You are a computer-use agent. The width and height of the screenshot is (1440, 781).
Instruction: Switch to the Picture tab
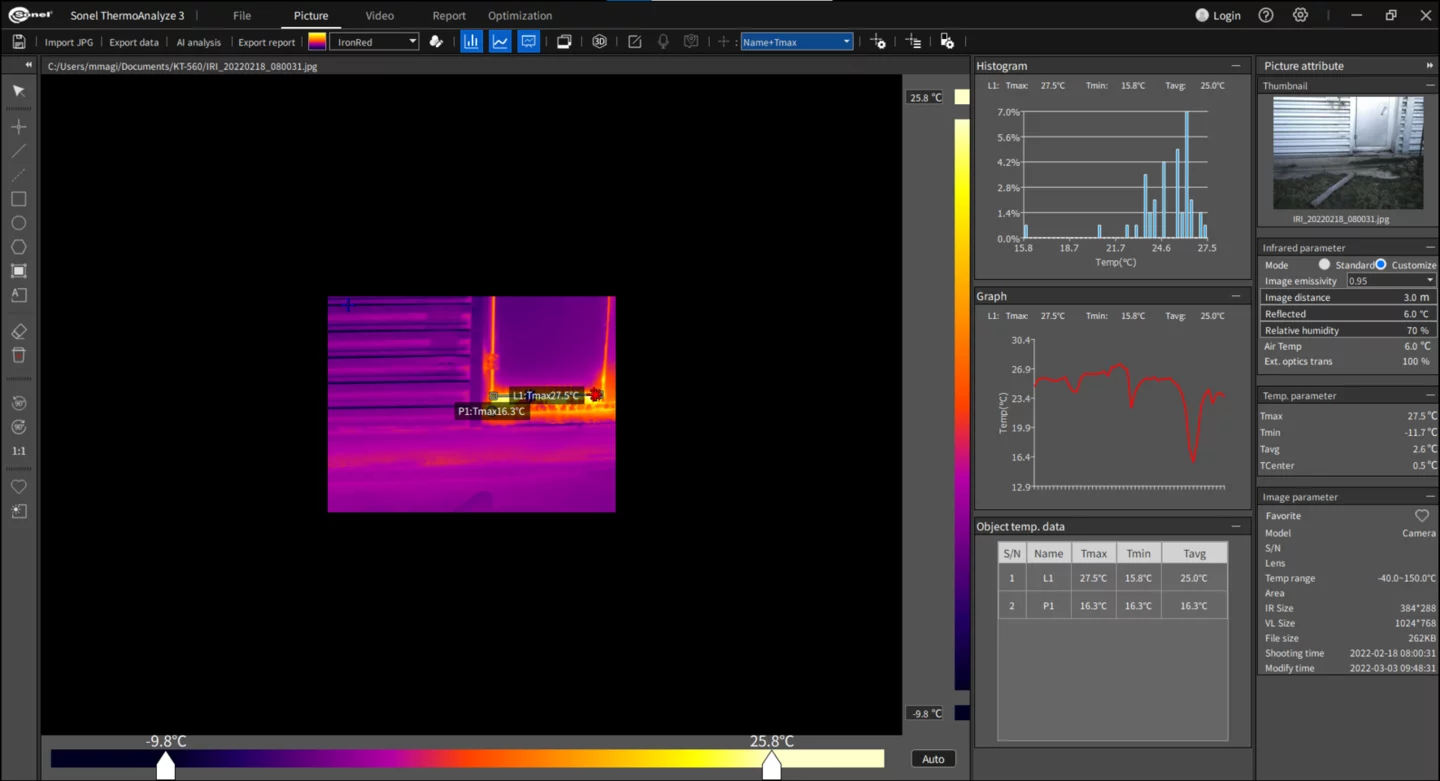[x=311, y=15]
